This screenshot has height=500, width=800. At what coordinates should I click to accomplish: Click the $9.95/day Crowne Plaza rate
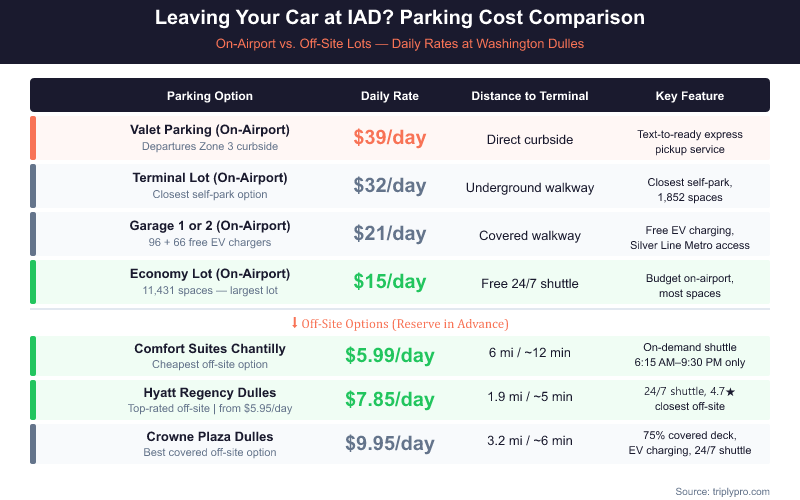[390, 443]
